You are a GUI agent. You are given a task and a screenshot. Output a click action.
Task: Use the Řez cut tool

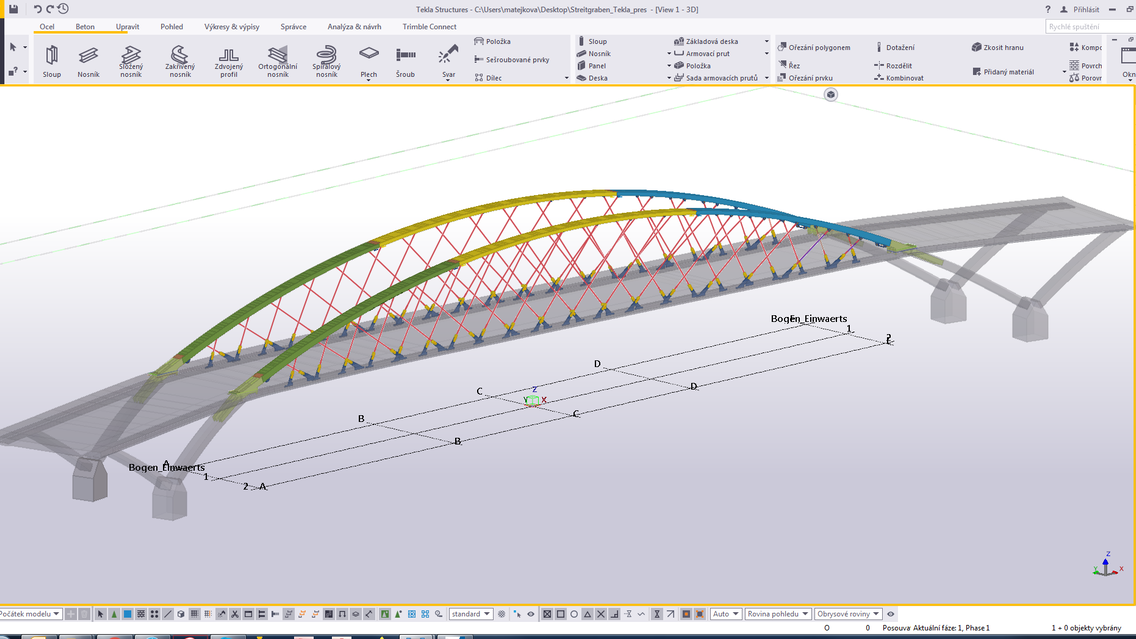point(788,65)
